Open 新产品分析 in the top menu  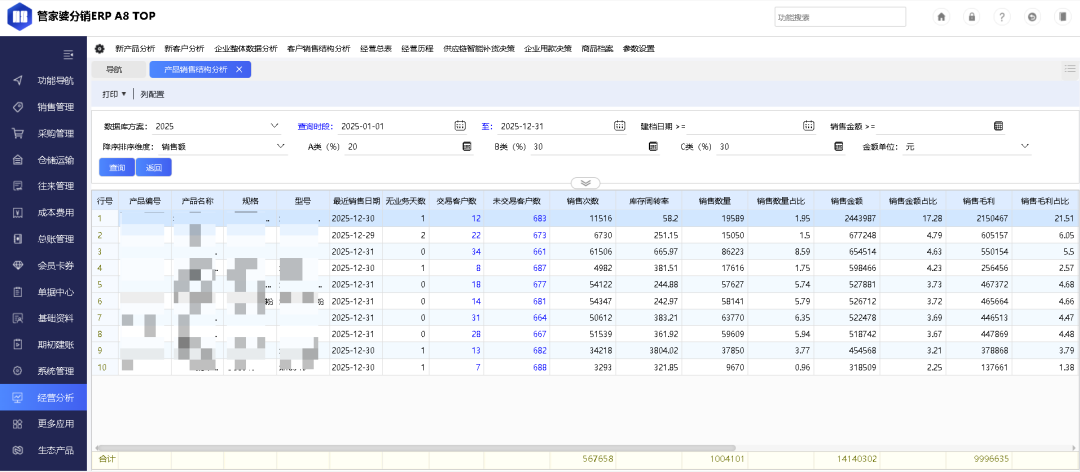(x=135, y=49)
